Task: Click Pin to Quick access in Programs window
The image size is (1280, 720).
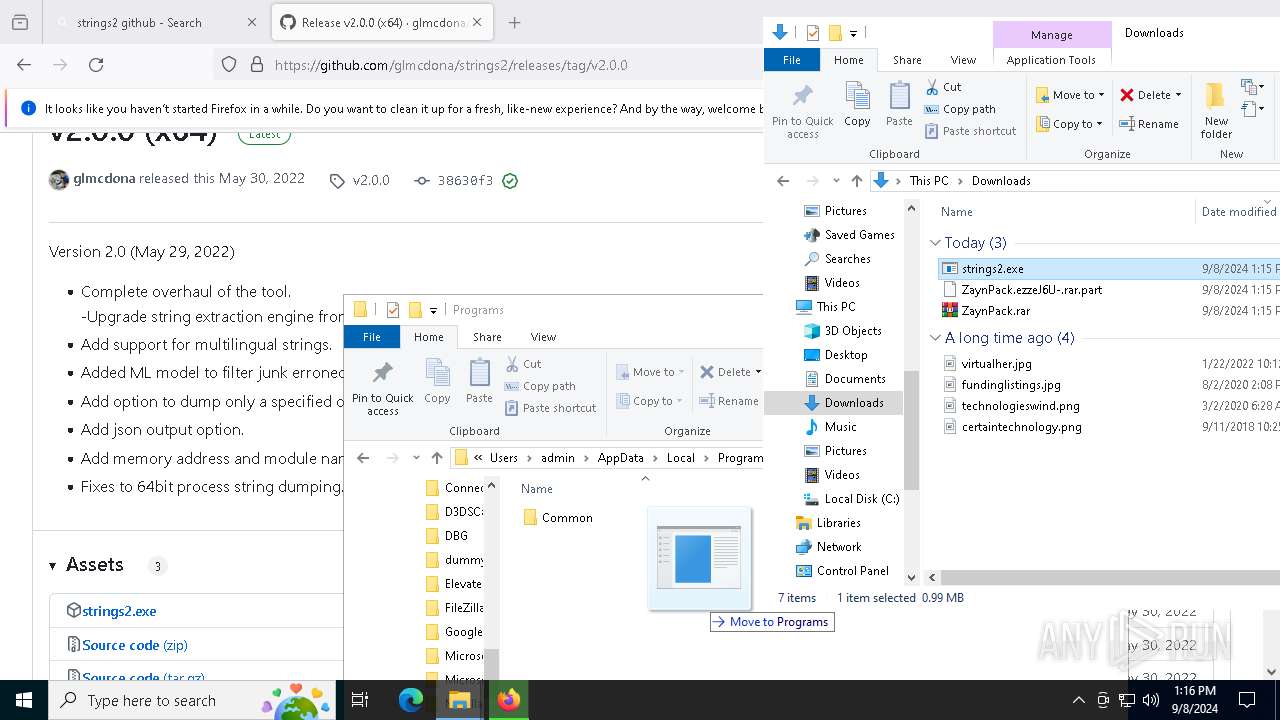Action: coord(382,388)
